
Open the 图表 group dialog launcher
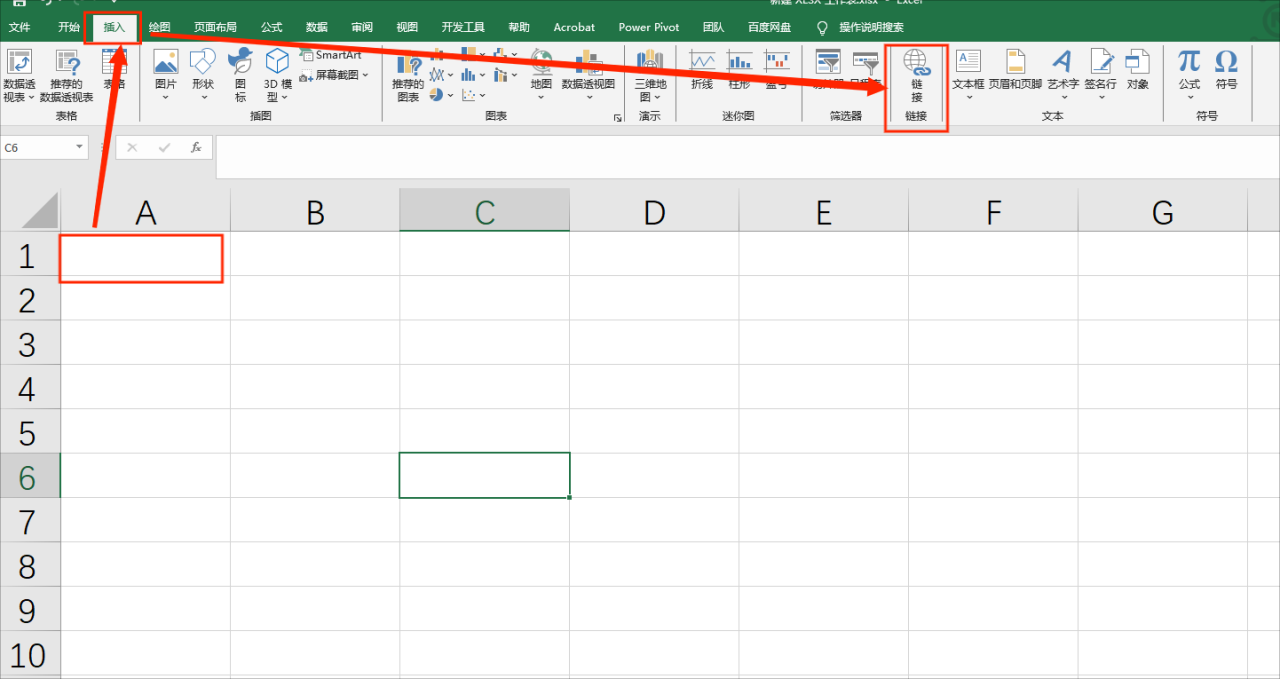click(617, 117)
